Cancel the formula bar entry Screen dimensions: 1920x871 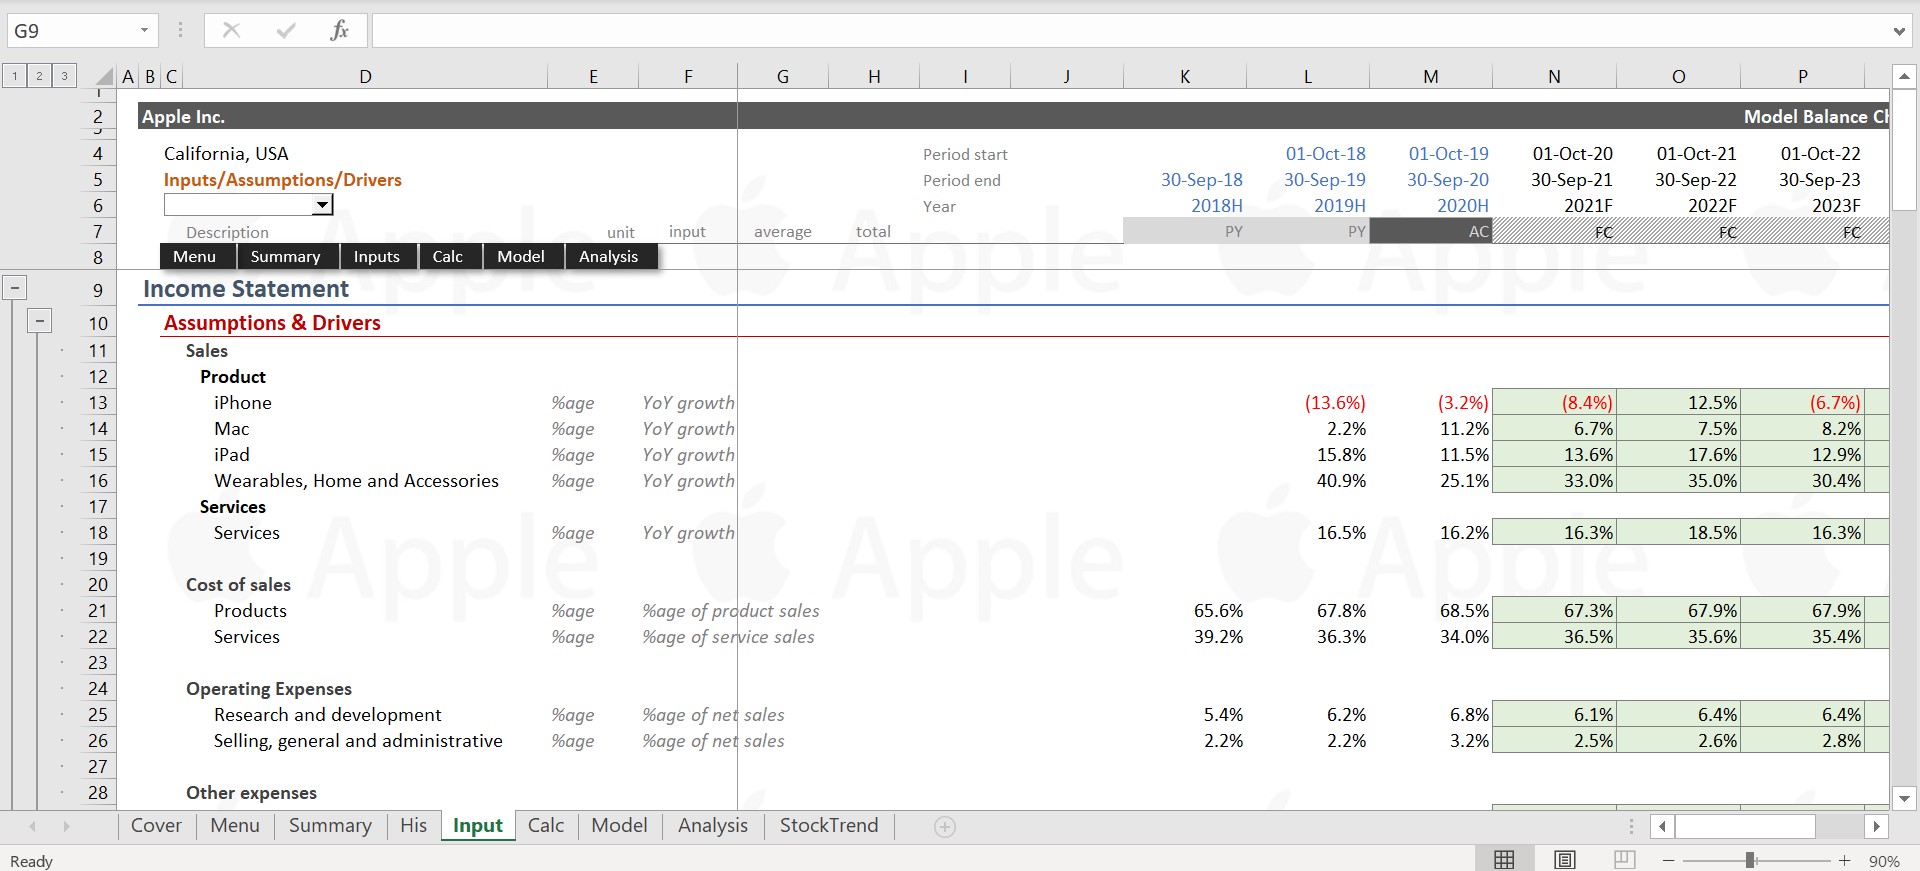231,30
